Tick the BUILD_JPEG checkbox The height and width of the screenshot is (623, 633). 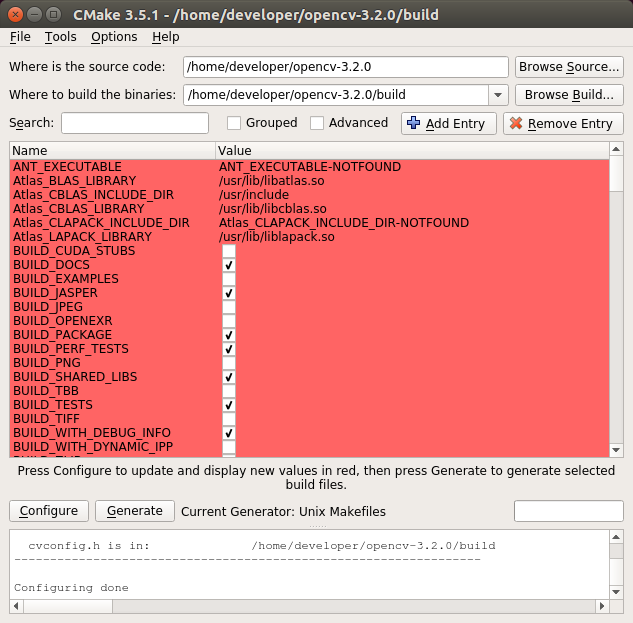[229, 307]
